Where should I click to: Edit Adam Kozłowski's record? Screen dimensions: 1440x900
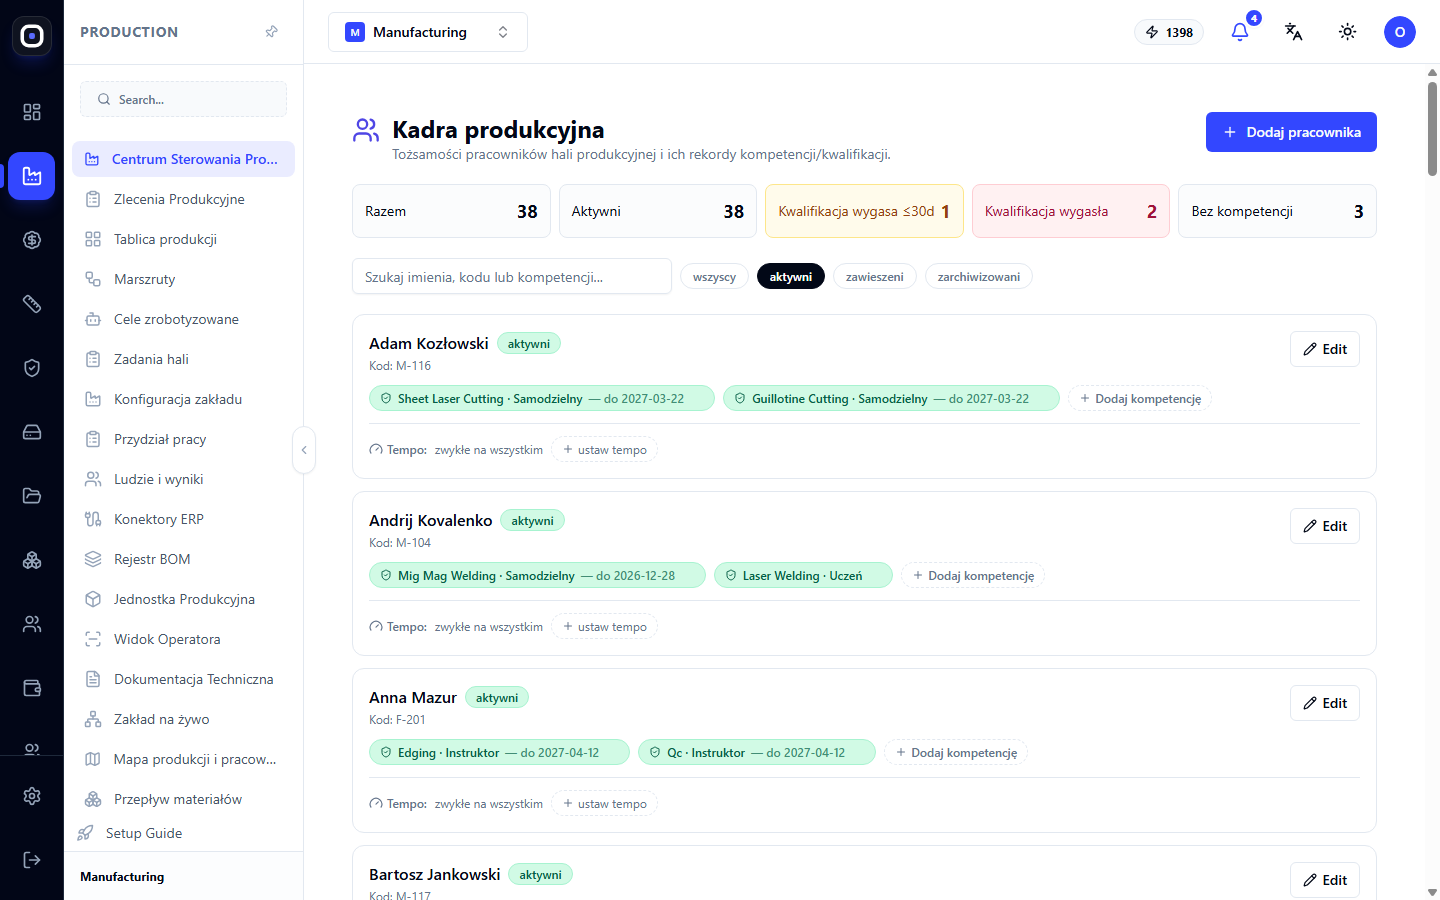(x=1325, y=349)
